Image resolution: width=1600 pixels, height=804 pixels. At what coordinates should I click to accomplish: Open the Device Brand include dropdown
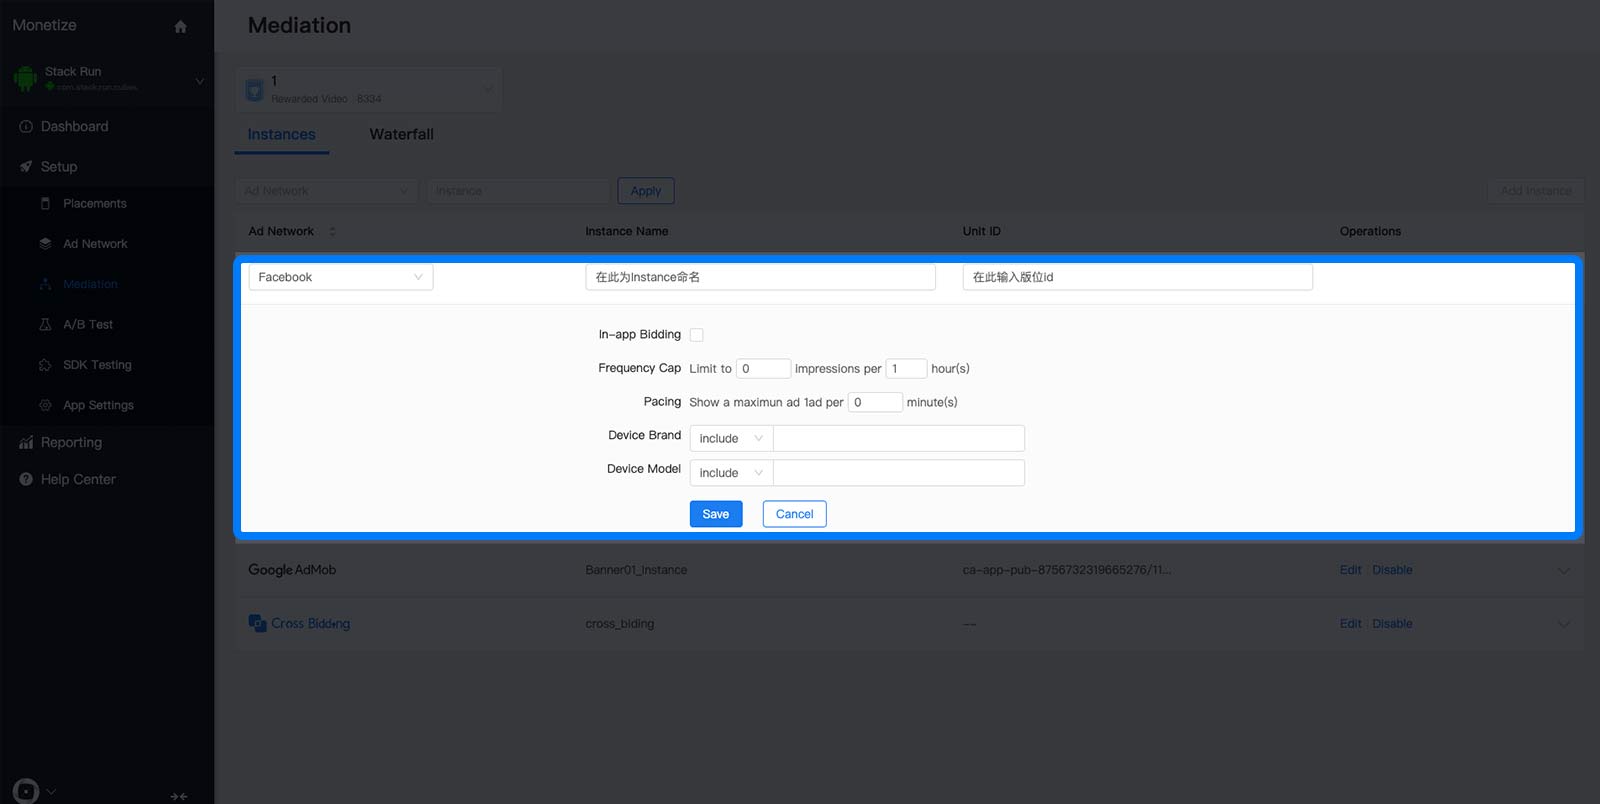click(x=731, y=438)
